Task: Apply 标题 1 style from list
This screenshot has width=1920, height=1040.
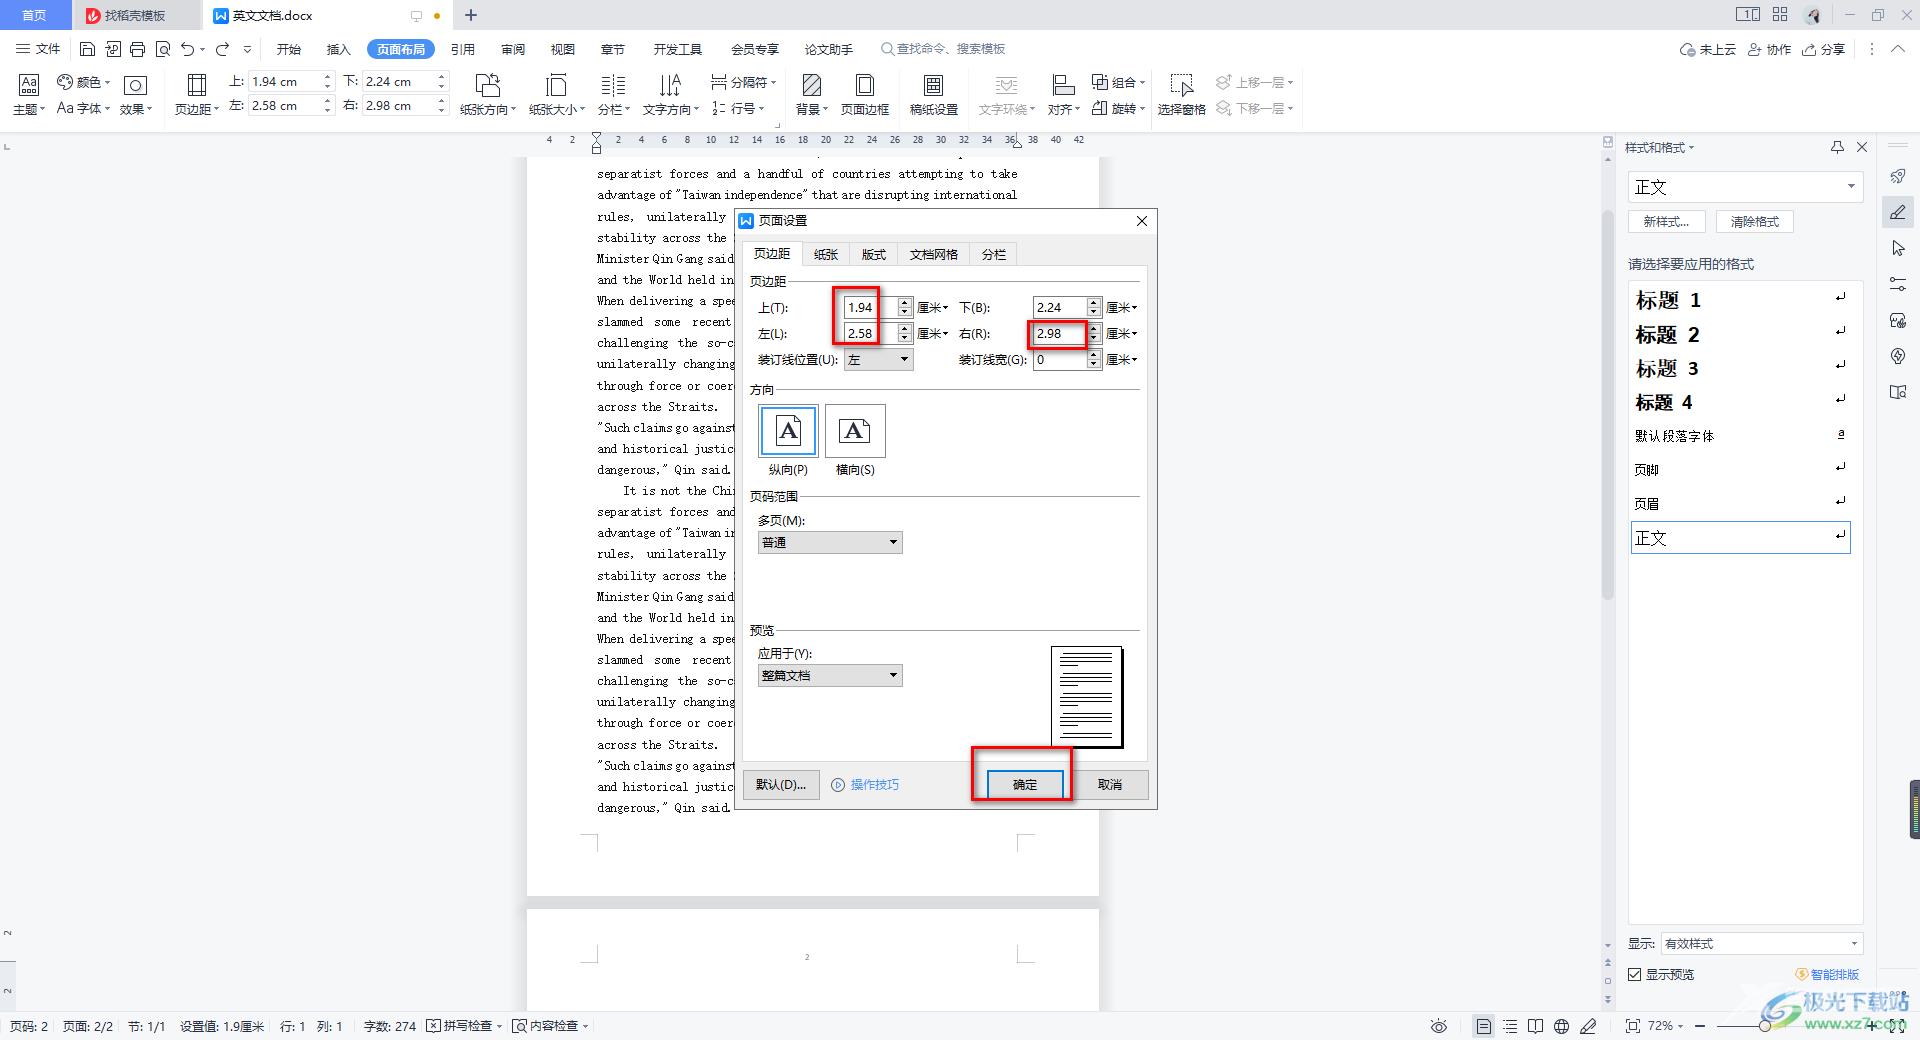Action: [x=1740, y=300]
